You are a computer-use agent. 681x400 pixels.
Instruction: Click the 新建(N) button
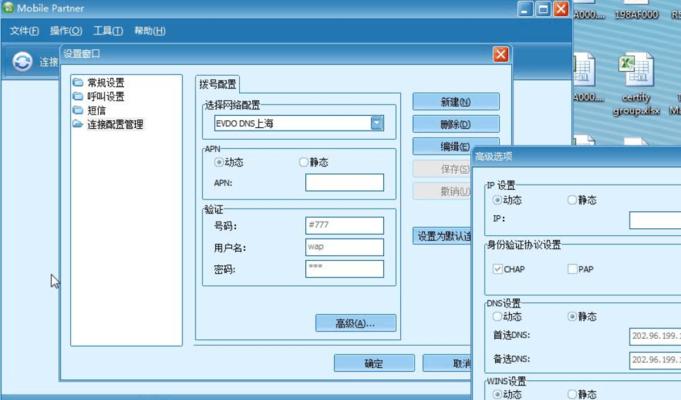point(456,102)
